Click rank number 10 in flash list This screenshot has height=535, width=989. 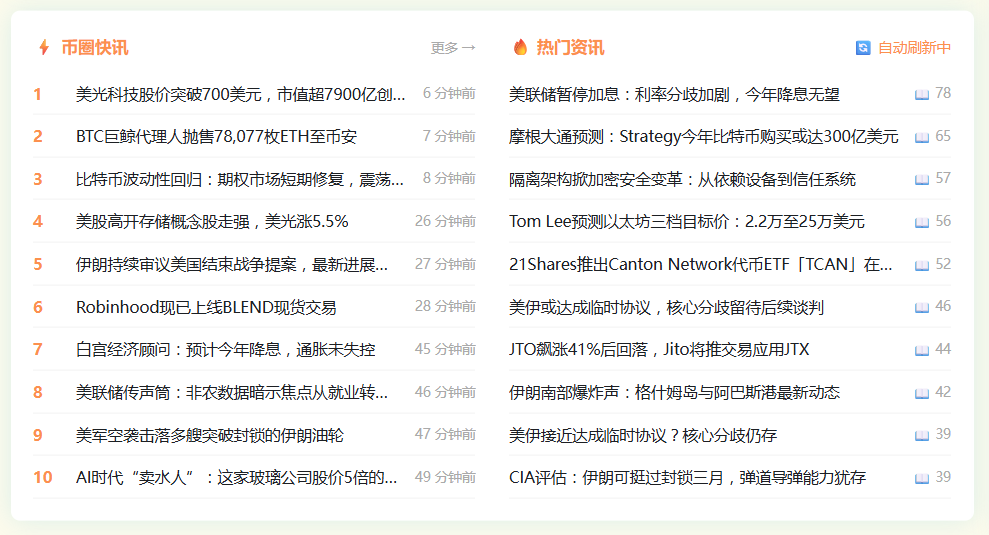pyautogui.click(x=43, y=478)
